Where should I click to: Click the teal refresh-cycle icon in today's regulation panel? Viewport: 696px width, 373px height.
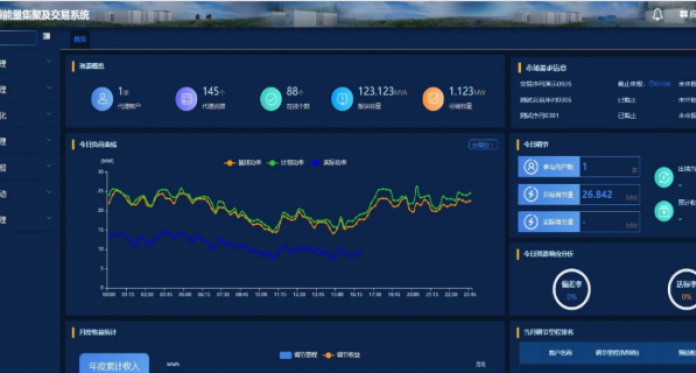pyautogui.click(x=664, y=177)
